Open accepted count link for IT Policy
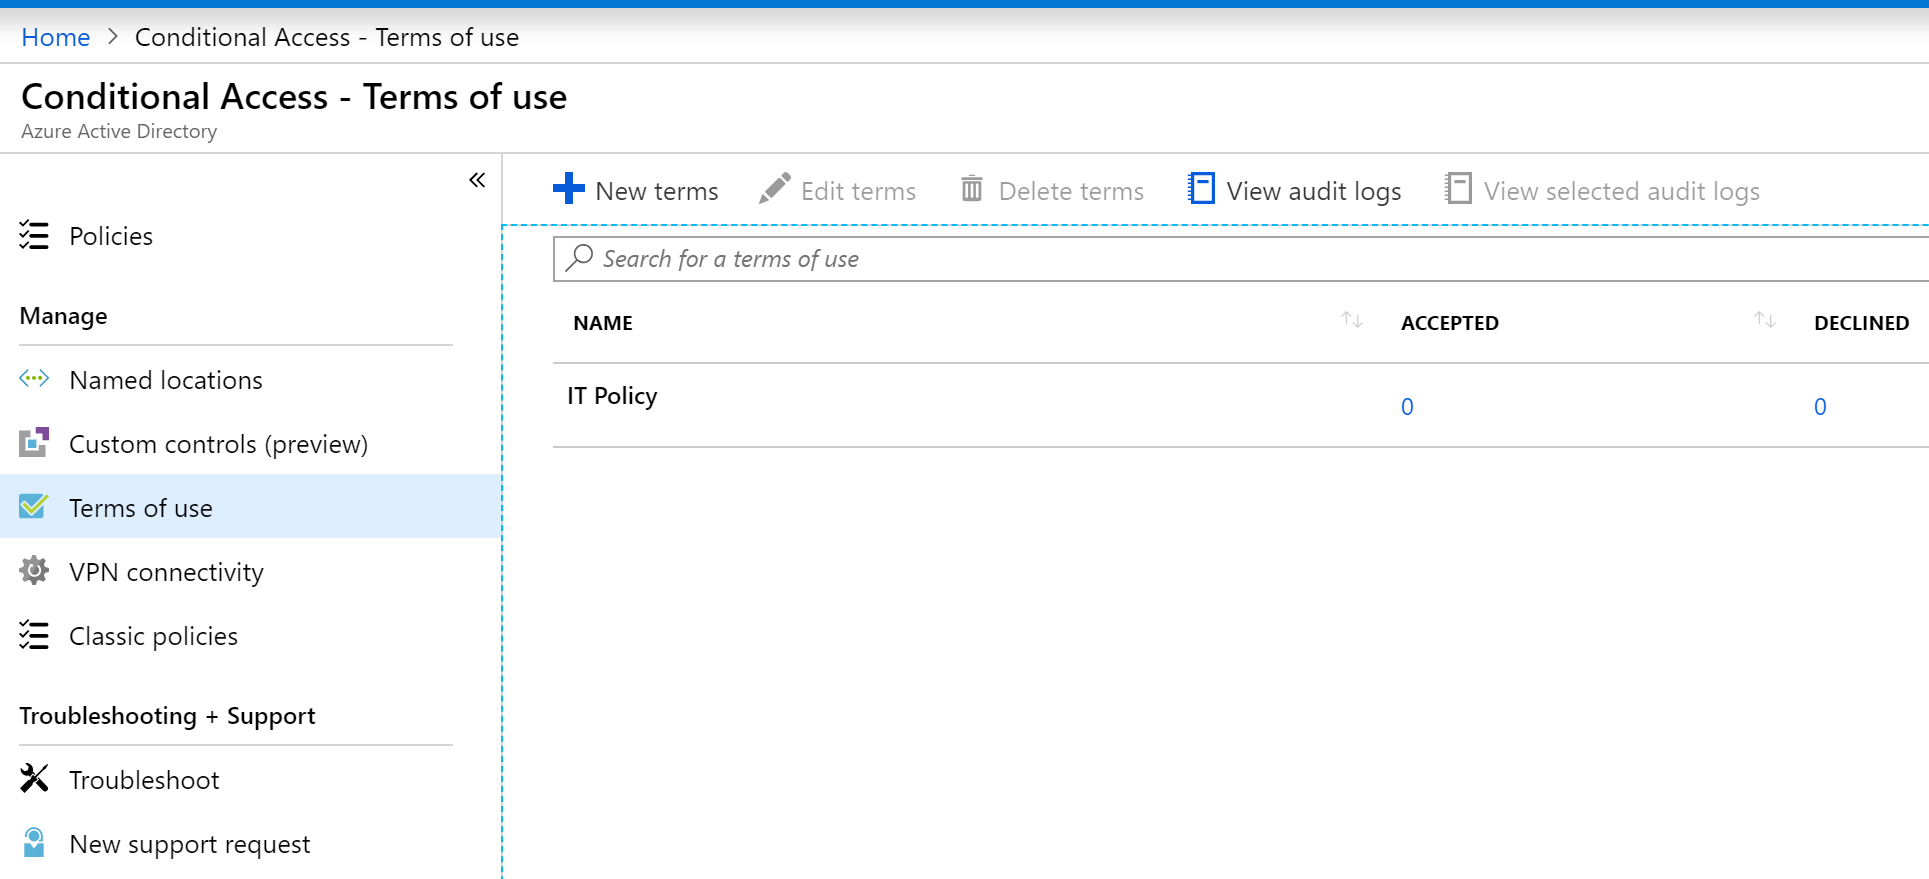This screenshot has height=879, width=1929. click(1407, 407)
